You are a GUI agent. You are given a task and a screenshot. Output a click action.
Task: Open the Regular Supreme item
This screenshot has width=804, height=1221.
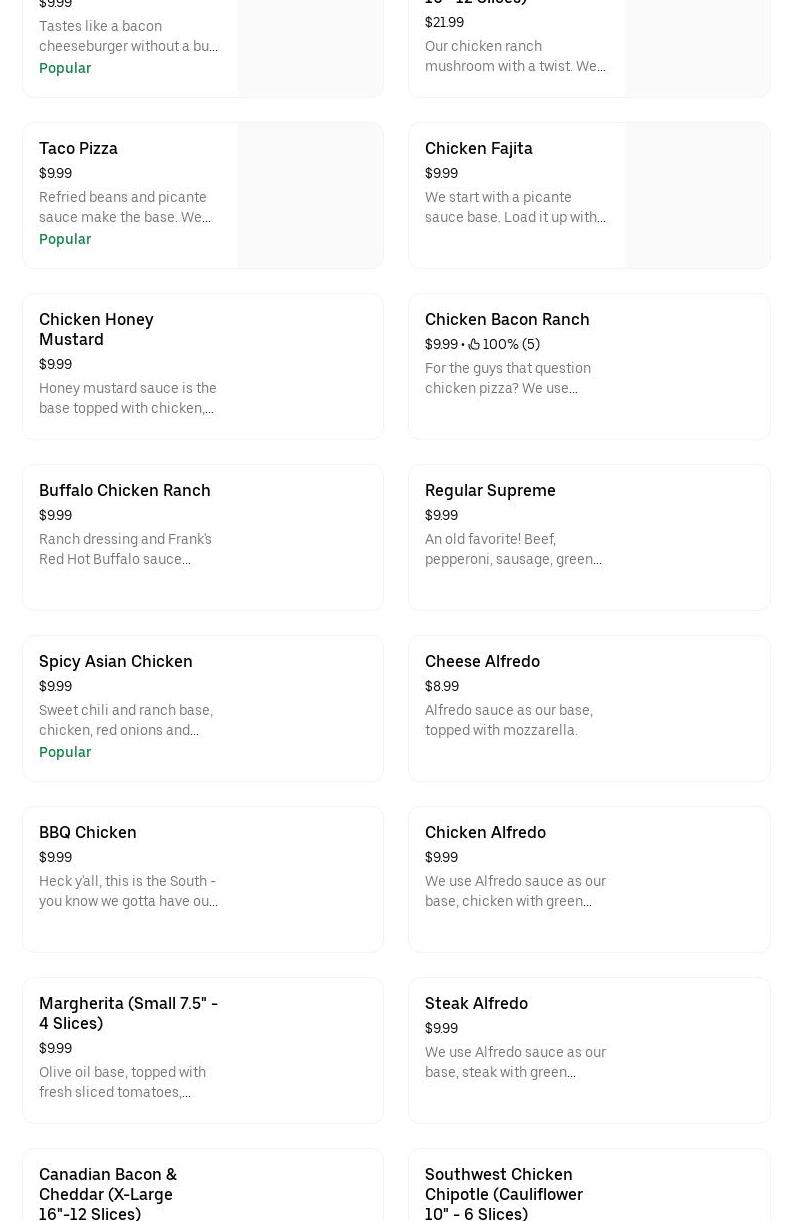coord(589,537)
